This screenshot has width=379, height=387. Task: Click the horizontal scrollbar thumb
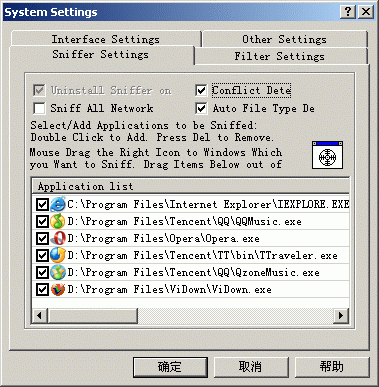(92, 315)
